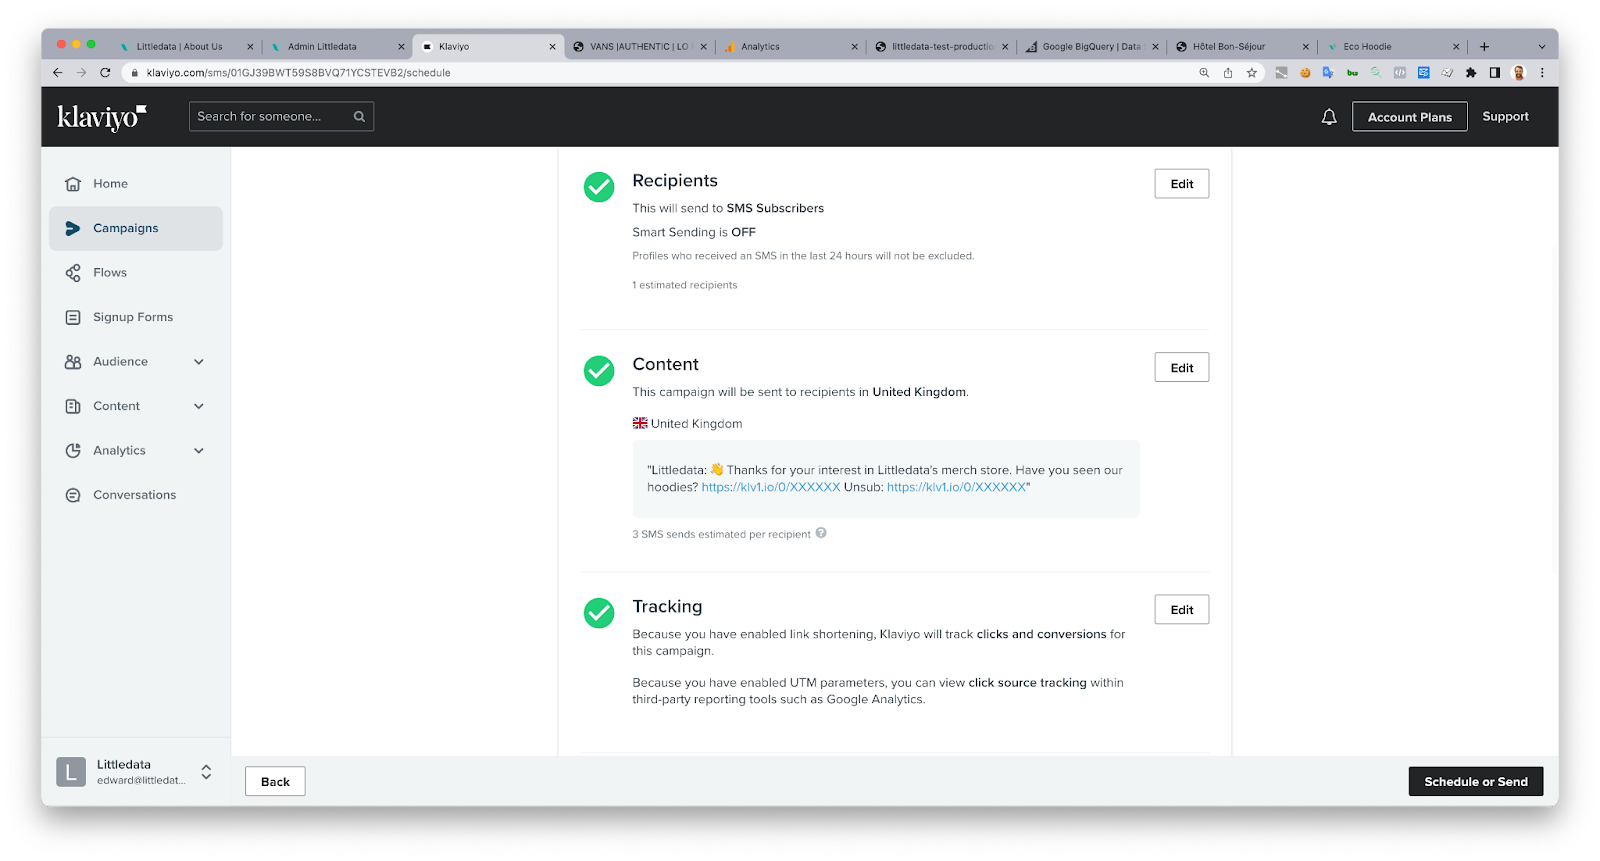The height and width of the screenshot is (861, 1600).
Task: Open the browser Extensions puzzle icon
Action: [x=1471, y=73]
